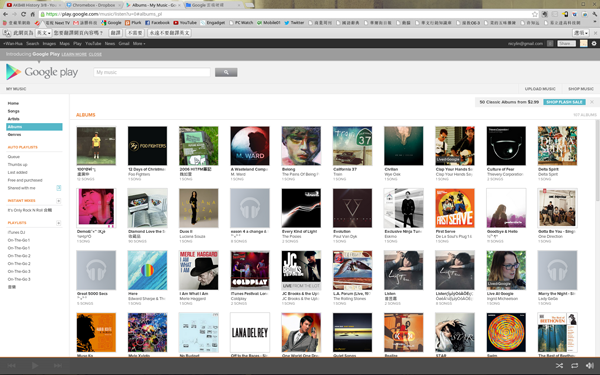Toggle repeat in the player bar

[x=574, y=366]
